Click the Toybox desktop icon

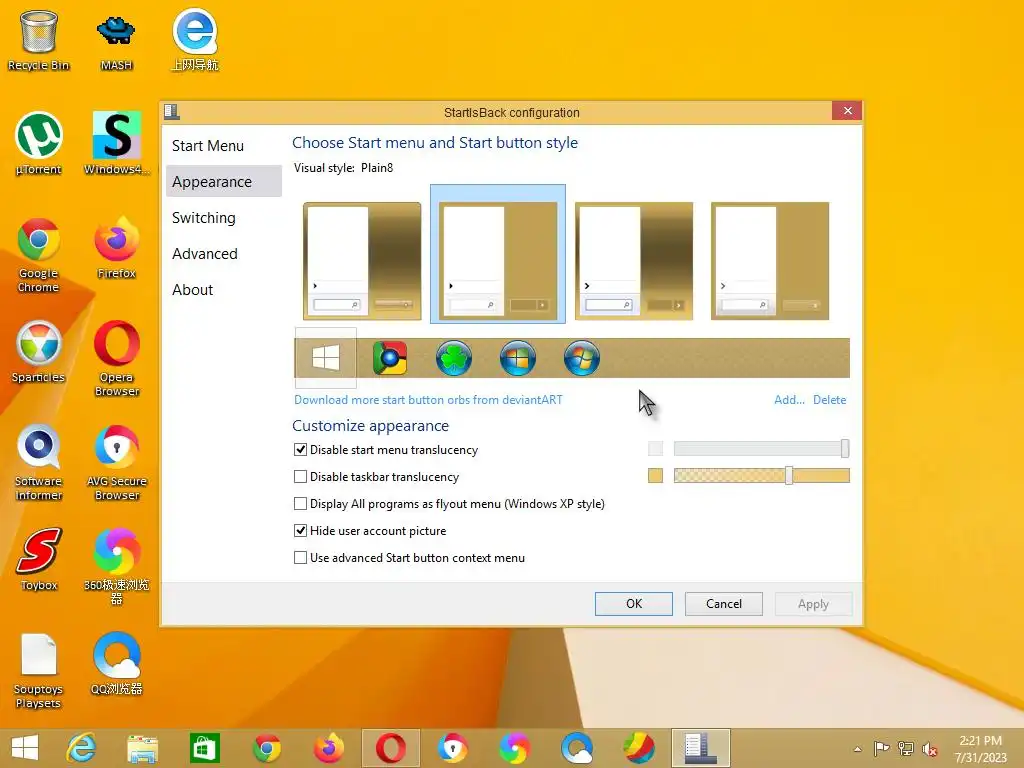click(39, 559)
